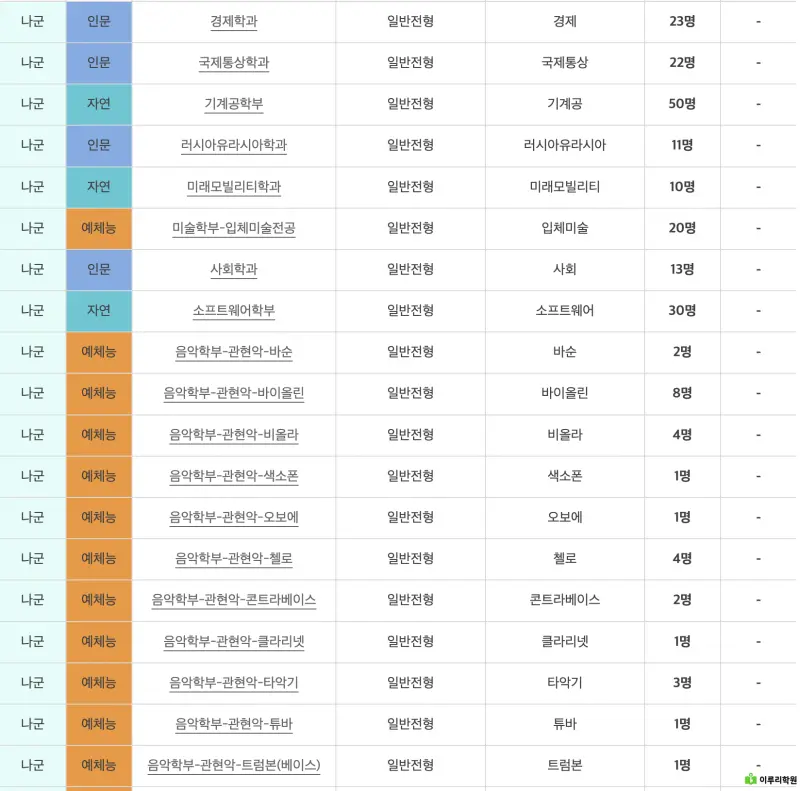Screen dimensions: 800x791
Task: Open the 음악학부-관현악-트럼본(베이스) link
Action: tap(234, 765)
